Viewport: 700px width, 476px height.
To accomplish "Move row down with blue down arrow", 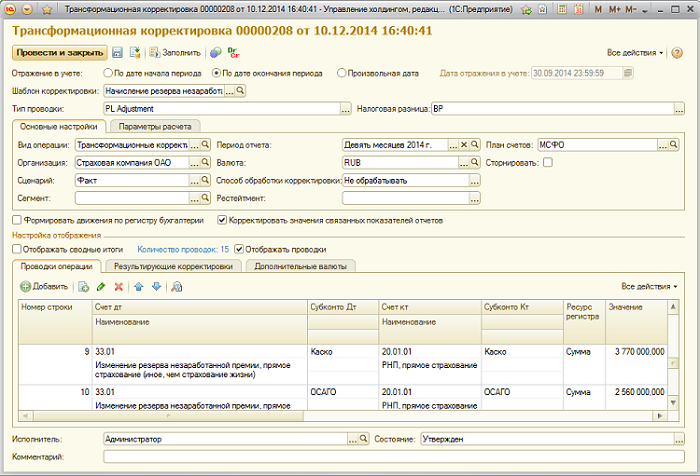I will (x=155, y=286).
